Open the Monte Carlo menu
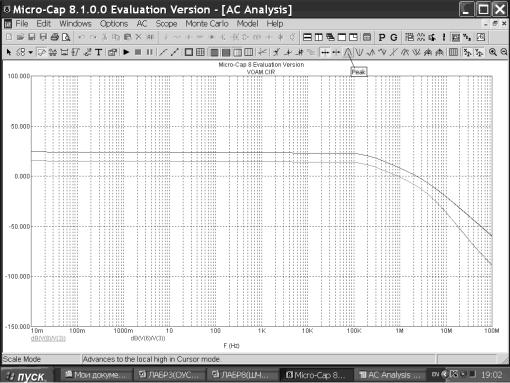This screenshot has width=510, height=383. click(x=207, y=24)
